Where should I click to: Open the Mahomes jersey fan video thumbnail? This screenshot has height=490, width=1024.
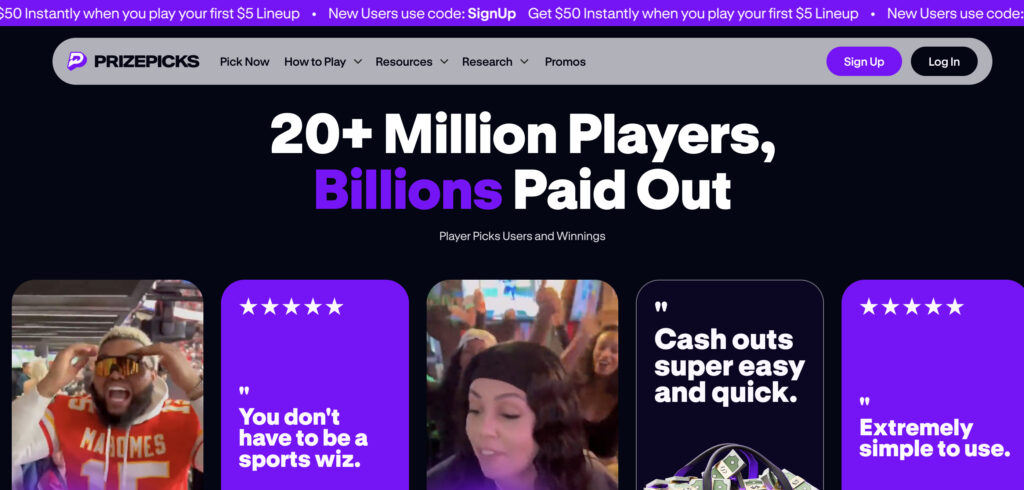click(108, 385)
